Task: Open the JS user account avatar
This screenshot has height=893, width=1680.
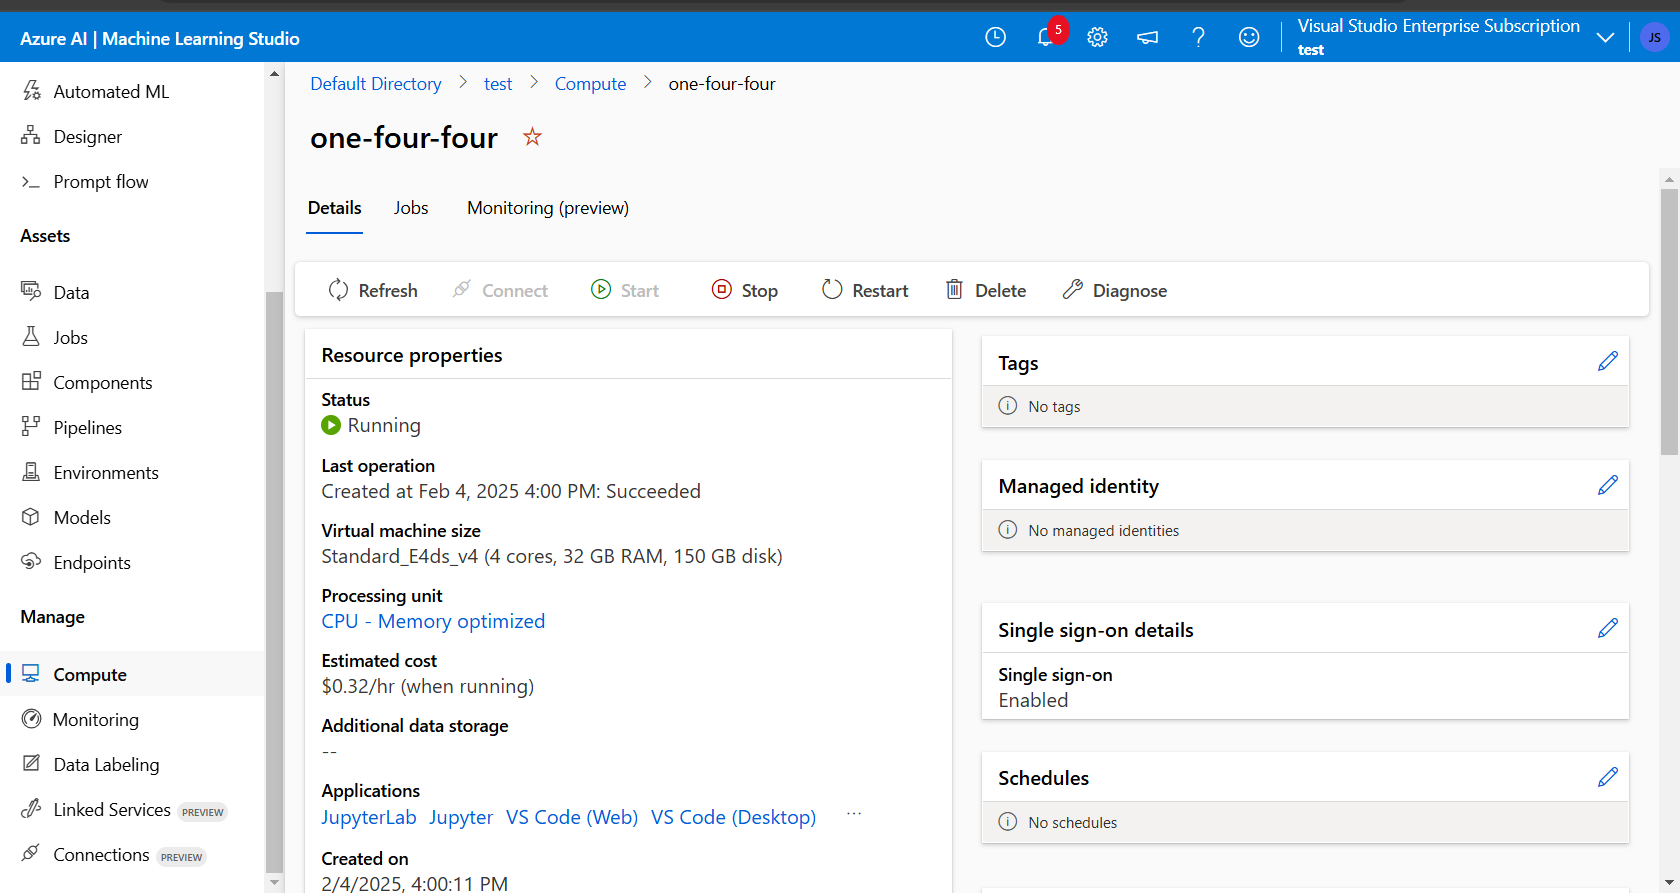Action: click(1655, 37)
